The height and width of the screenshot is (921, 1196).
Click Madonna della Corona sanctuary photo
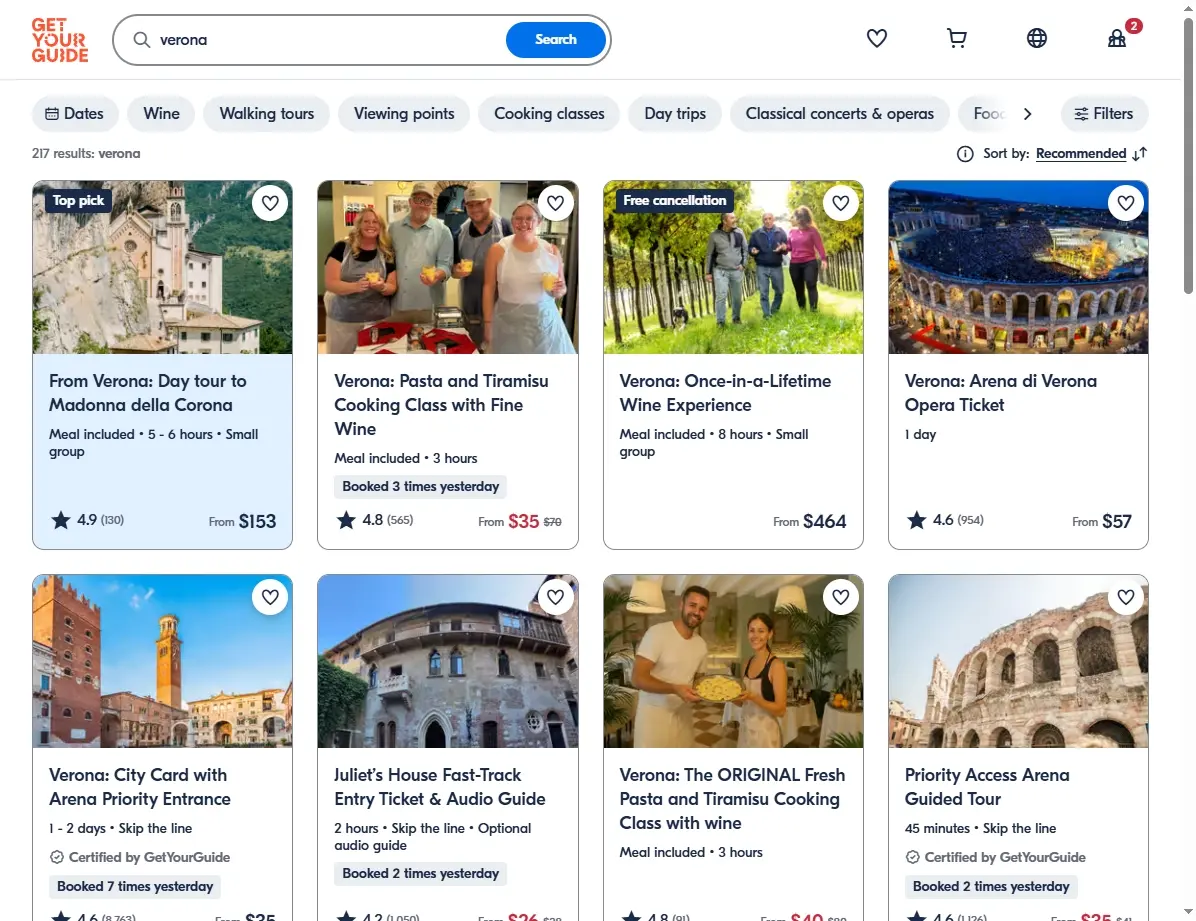162,267
